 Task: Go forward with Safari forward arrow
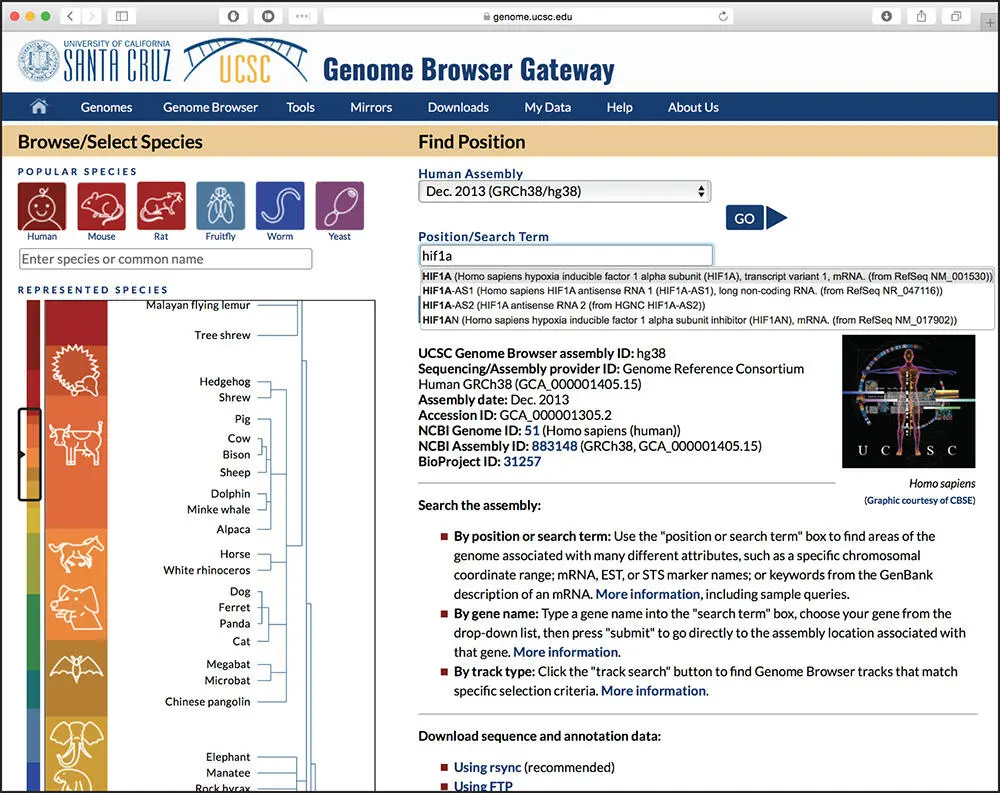[x=91, y=16]
